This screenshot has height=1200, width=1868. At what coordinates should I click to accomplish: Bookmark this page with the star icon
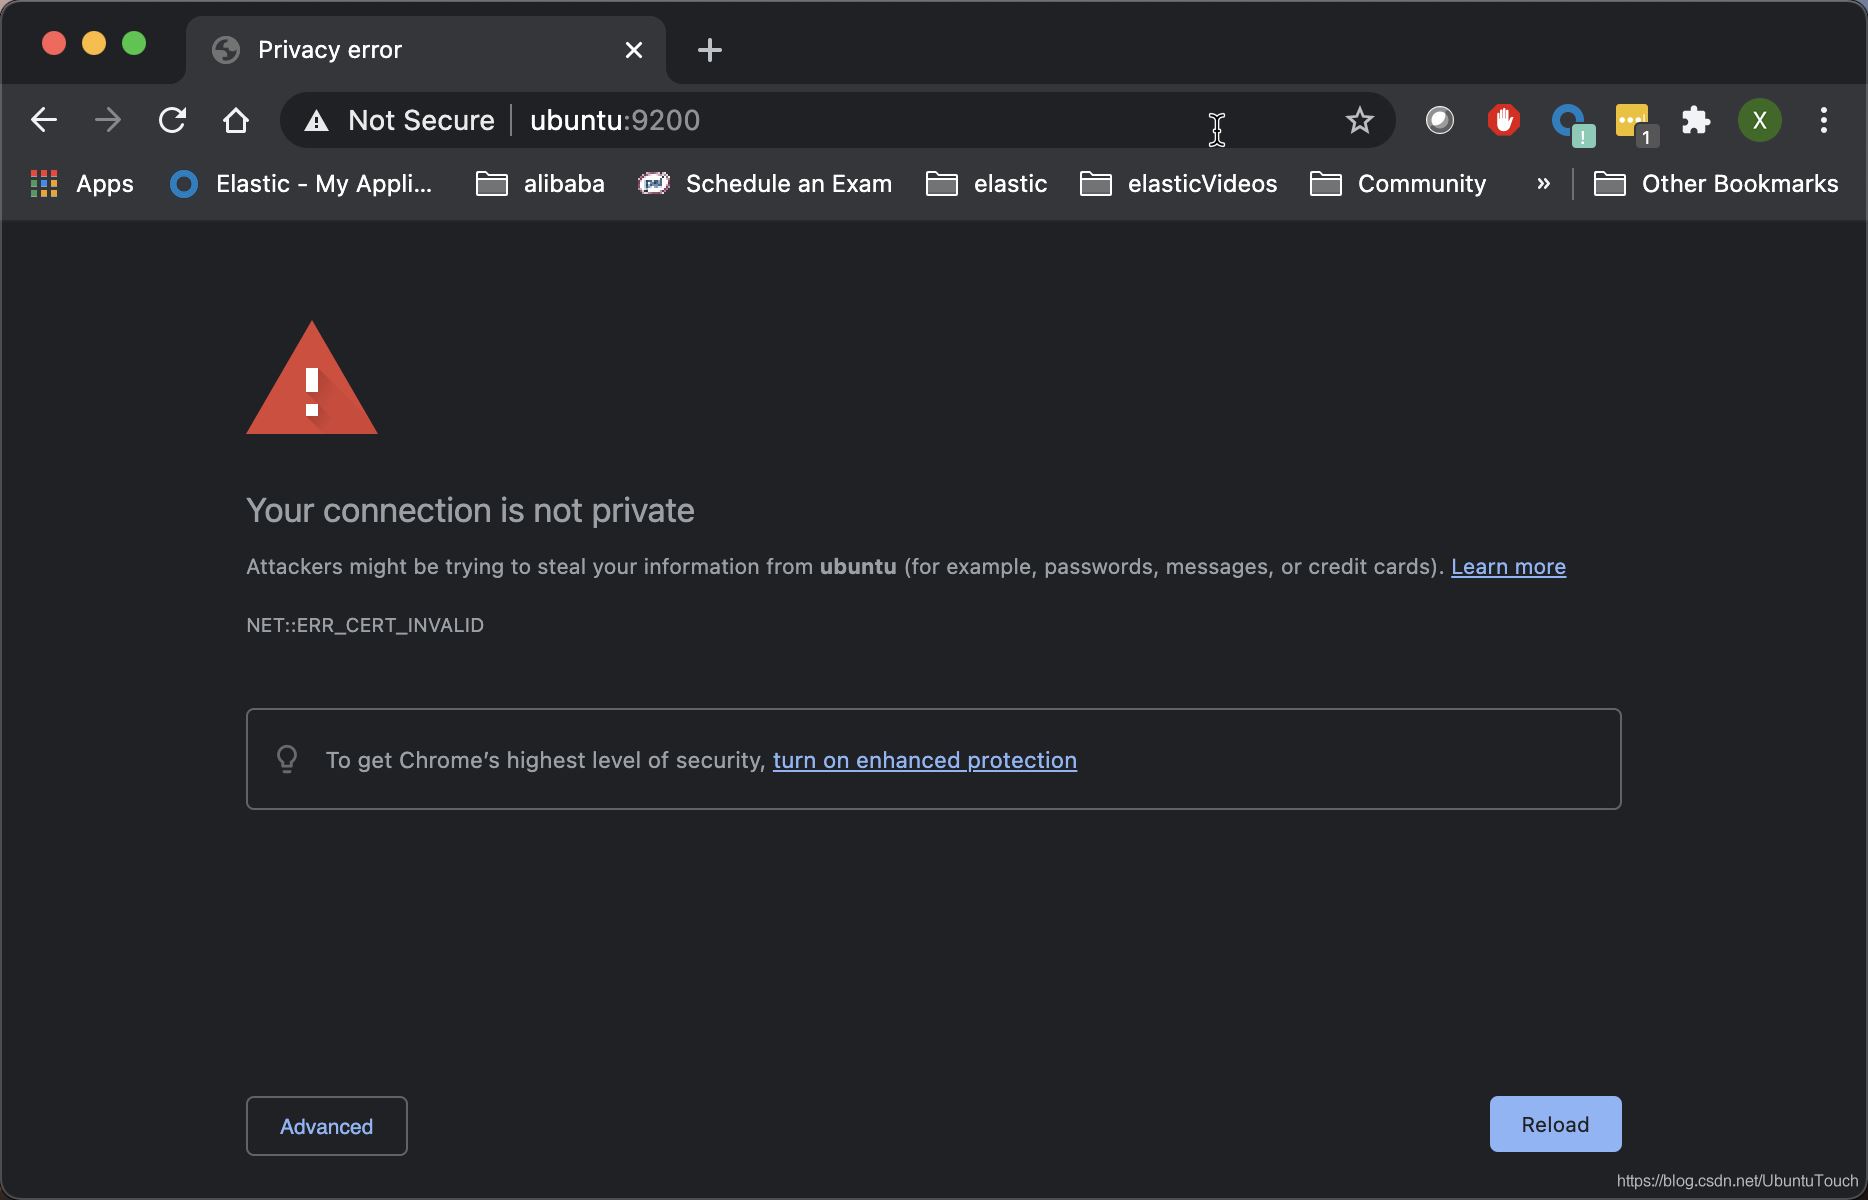pos(1359,121)
